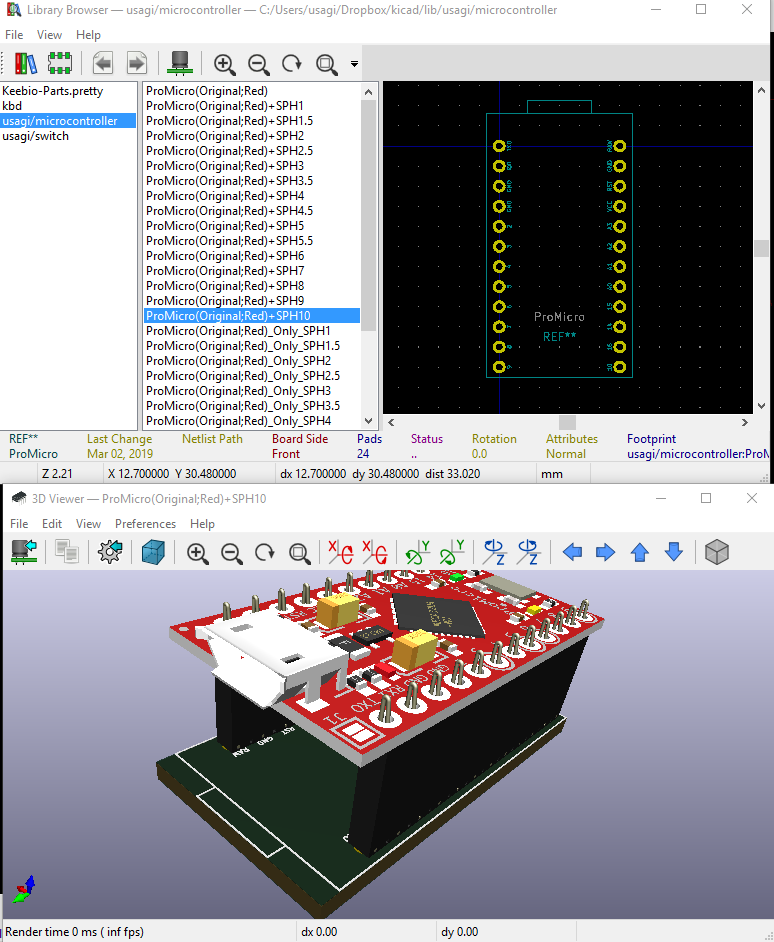Move 3D board left with blue arrow

tap(572, 552)
